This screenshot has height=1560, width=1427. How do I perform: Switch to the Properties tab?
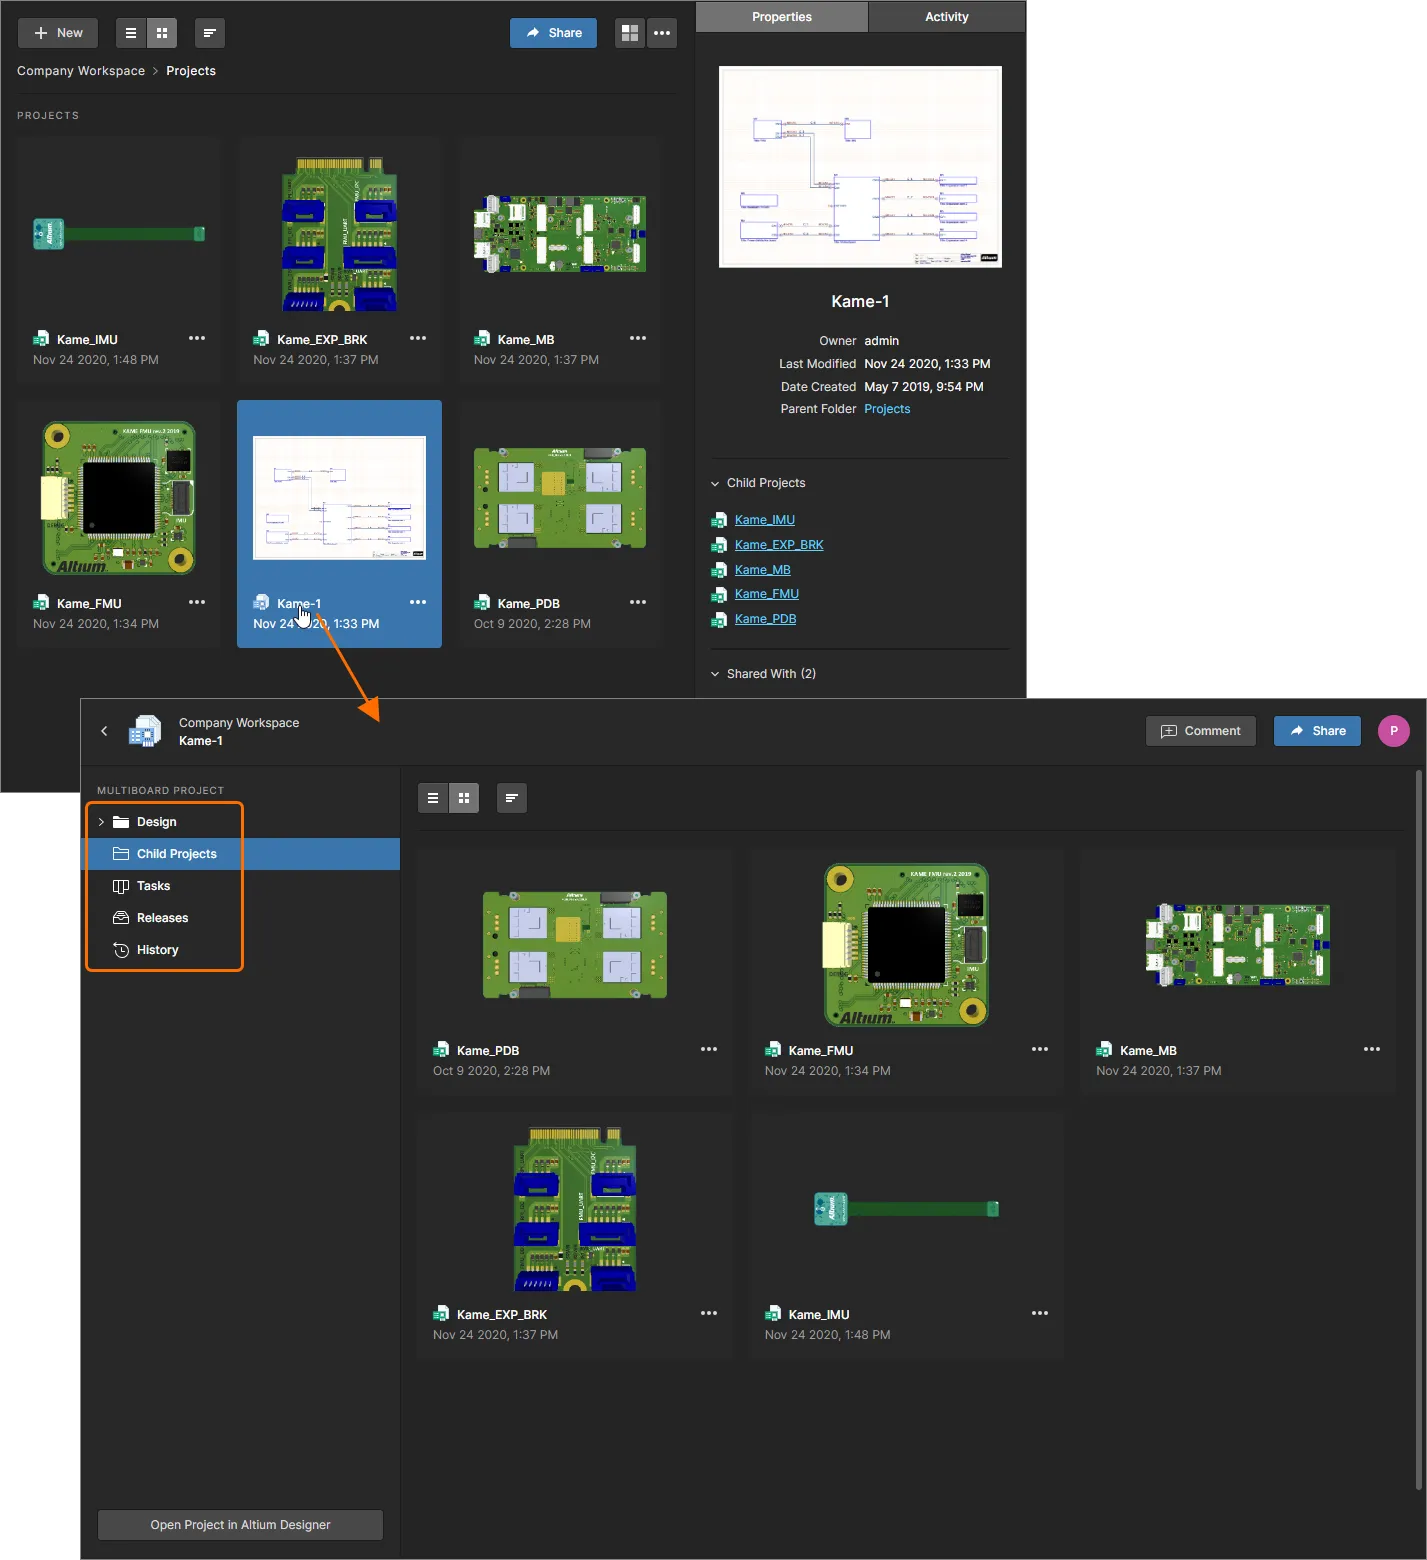782,17
